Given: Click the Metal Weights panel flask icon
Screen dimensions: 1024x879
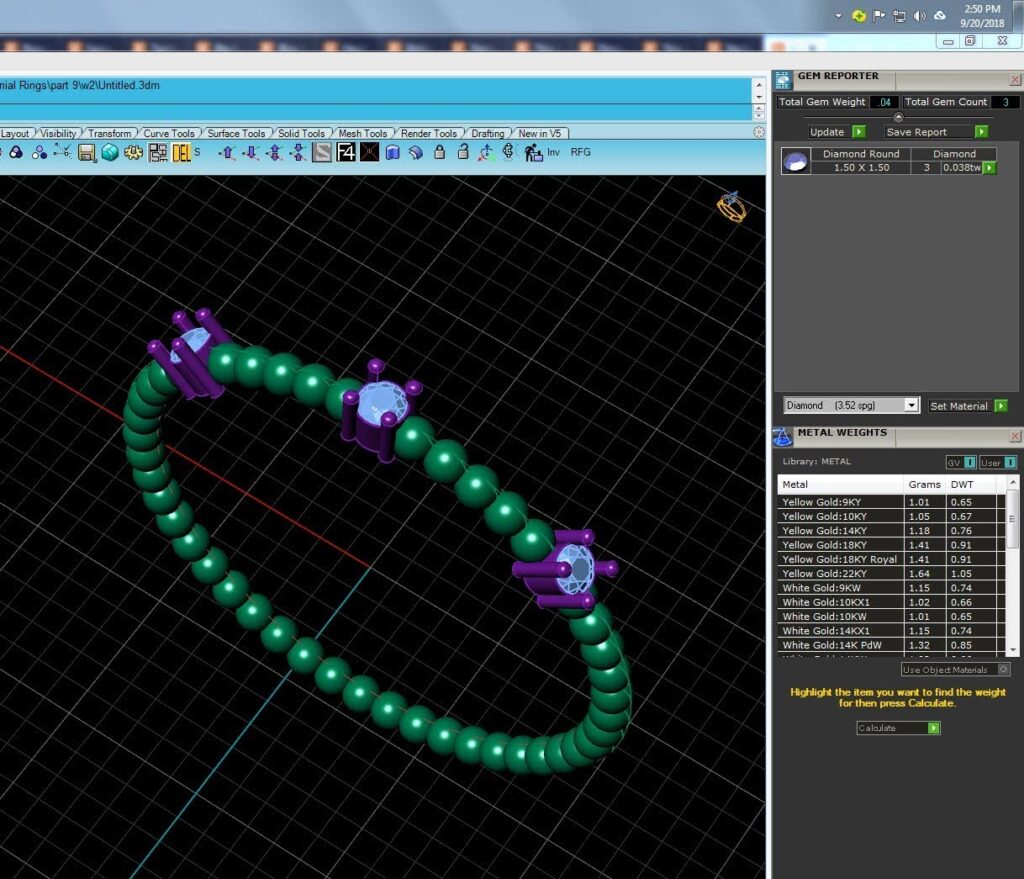Looking at the screenshot, I should point(782,437).
